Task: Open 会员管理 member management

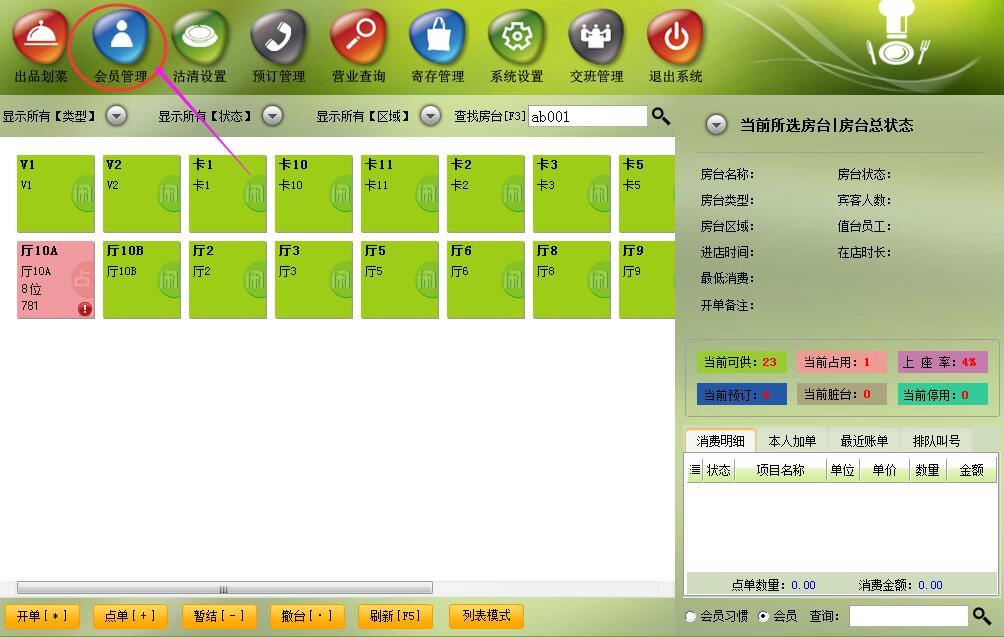Action: 120,38
